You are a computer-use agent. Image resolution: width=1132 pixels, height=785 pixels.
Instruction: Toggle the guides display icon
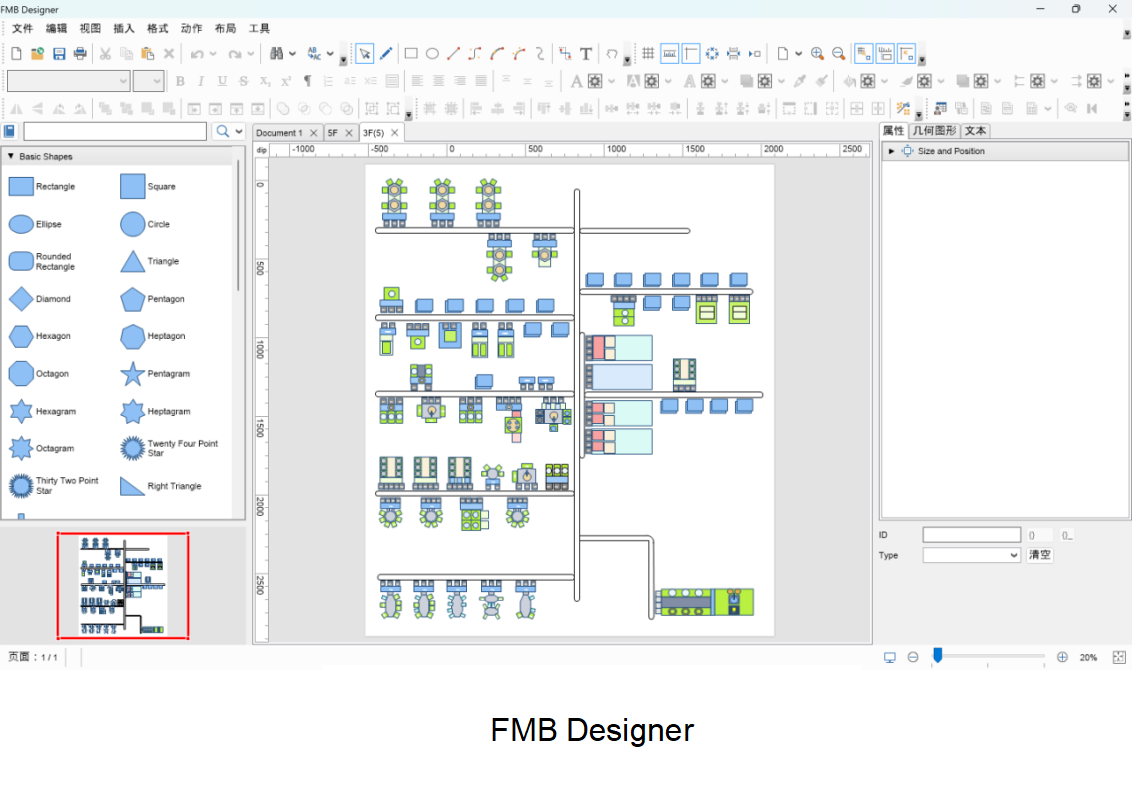(x=691, y=53)
